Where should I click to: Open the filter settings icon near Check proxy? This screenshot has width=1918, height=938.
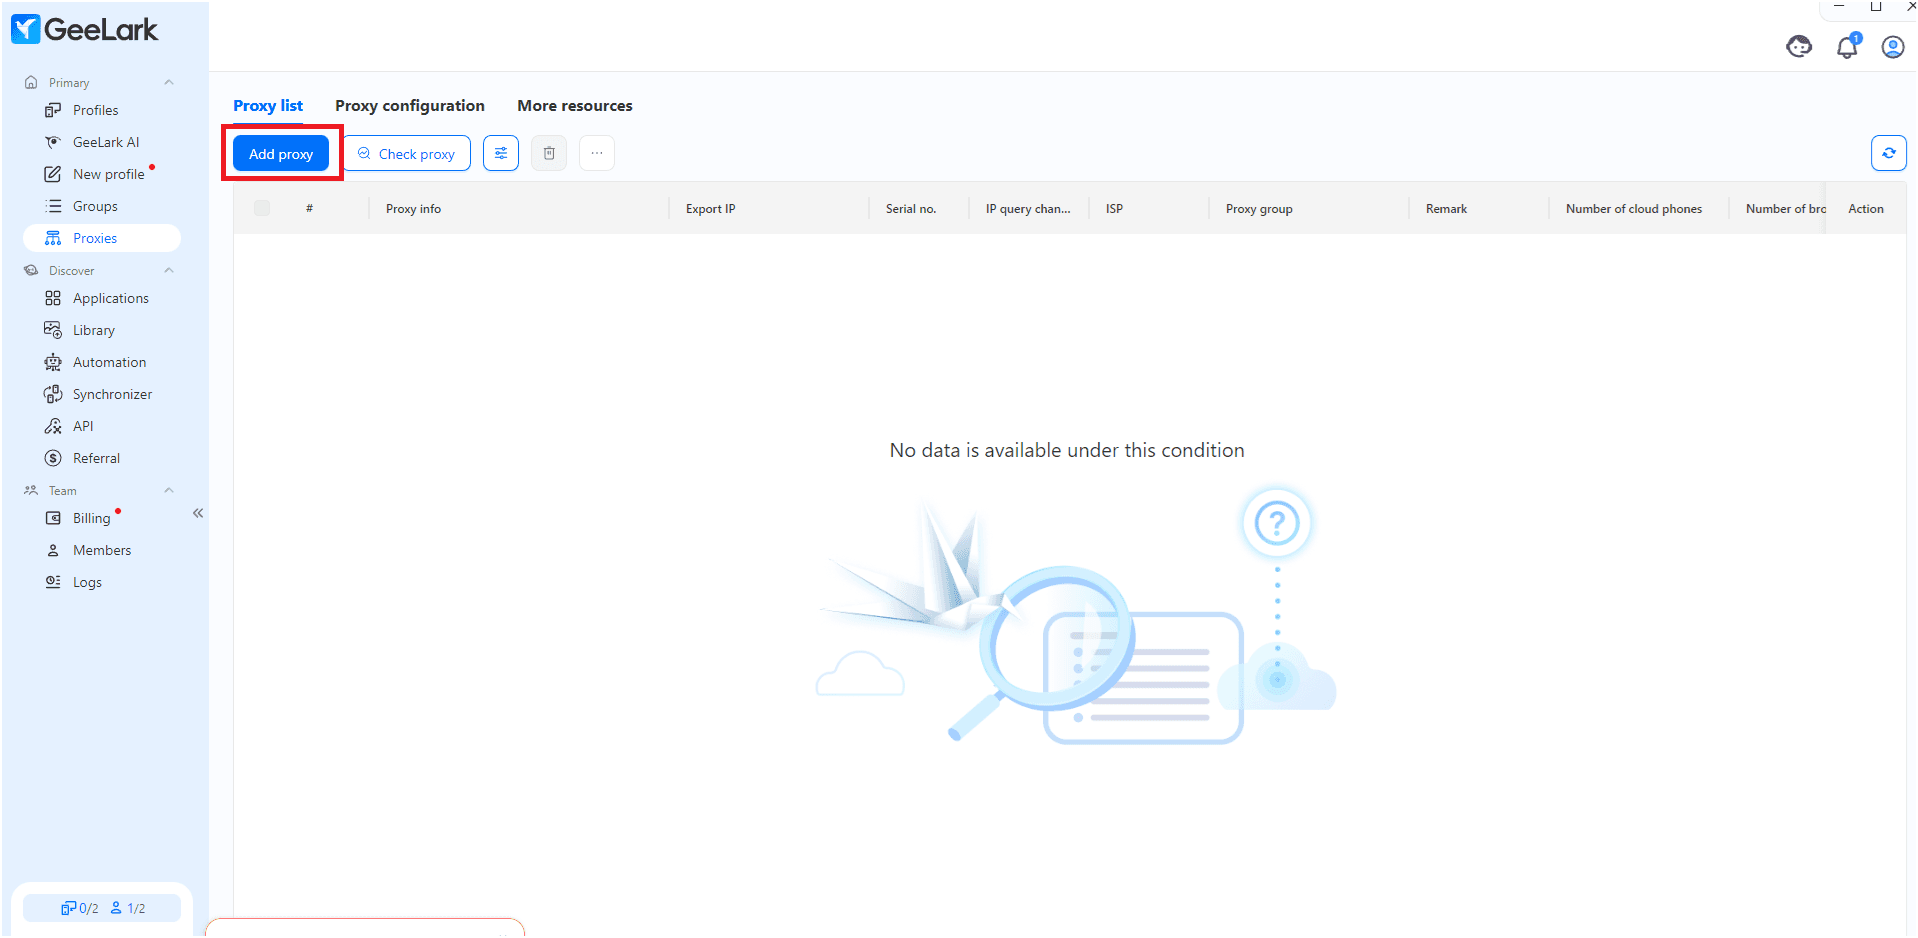pyautogui.click(x=500, y=153)
